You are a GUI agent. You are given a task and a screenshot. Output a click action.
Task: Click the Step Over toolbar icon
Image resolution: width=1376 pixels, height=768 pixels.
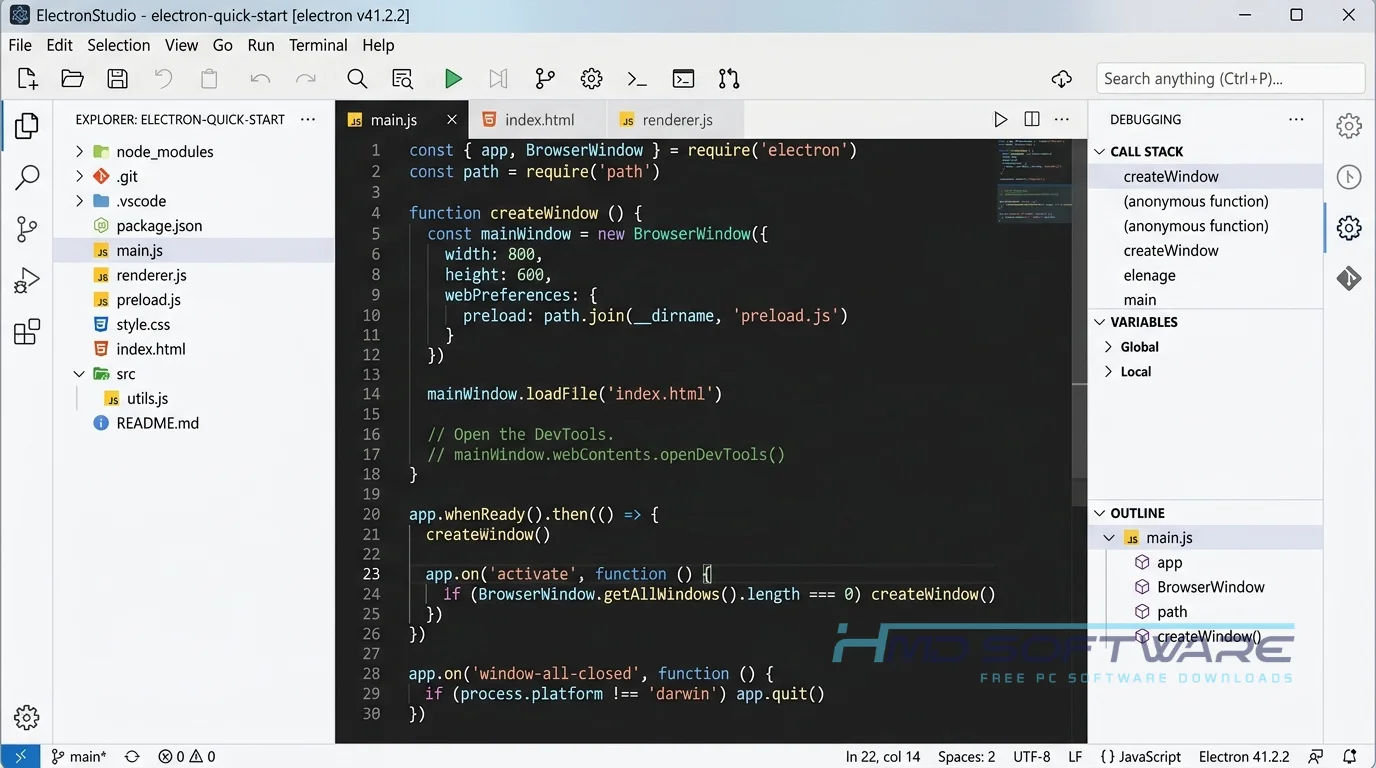(x=498, y=79)
